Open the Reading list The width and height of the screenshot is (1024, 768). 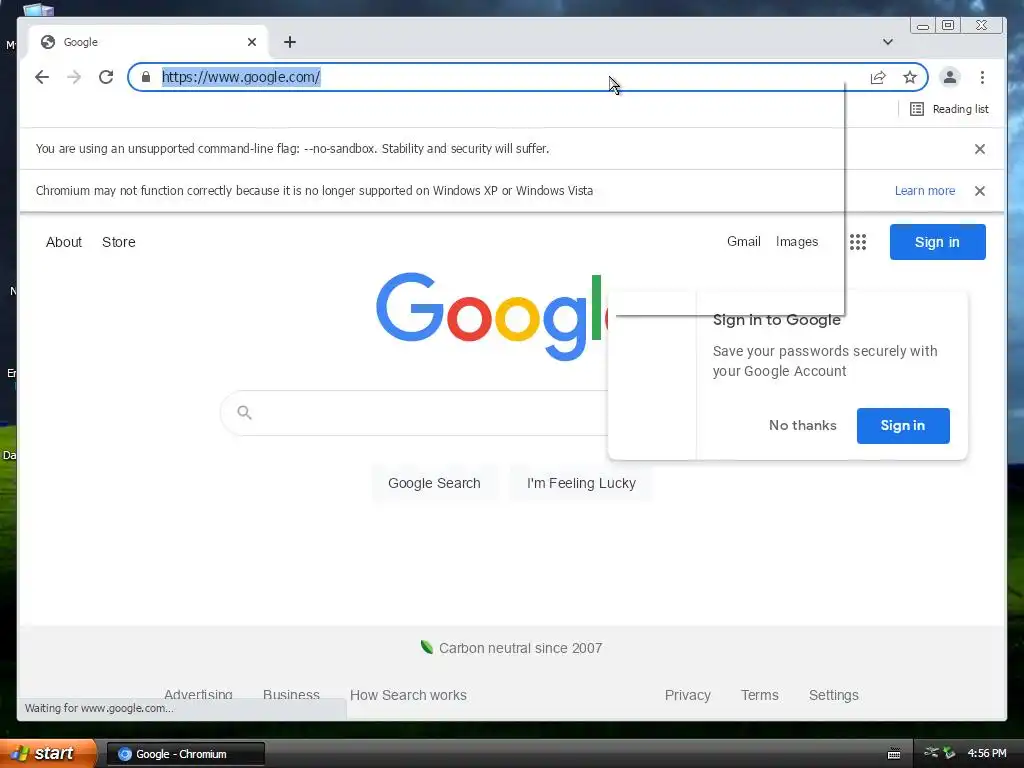click(949, 109)
